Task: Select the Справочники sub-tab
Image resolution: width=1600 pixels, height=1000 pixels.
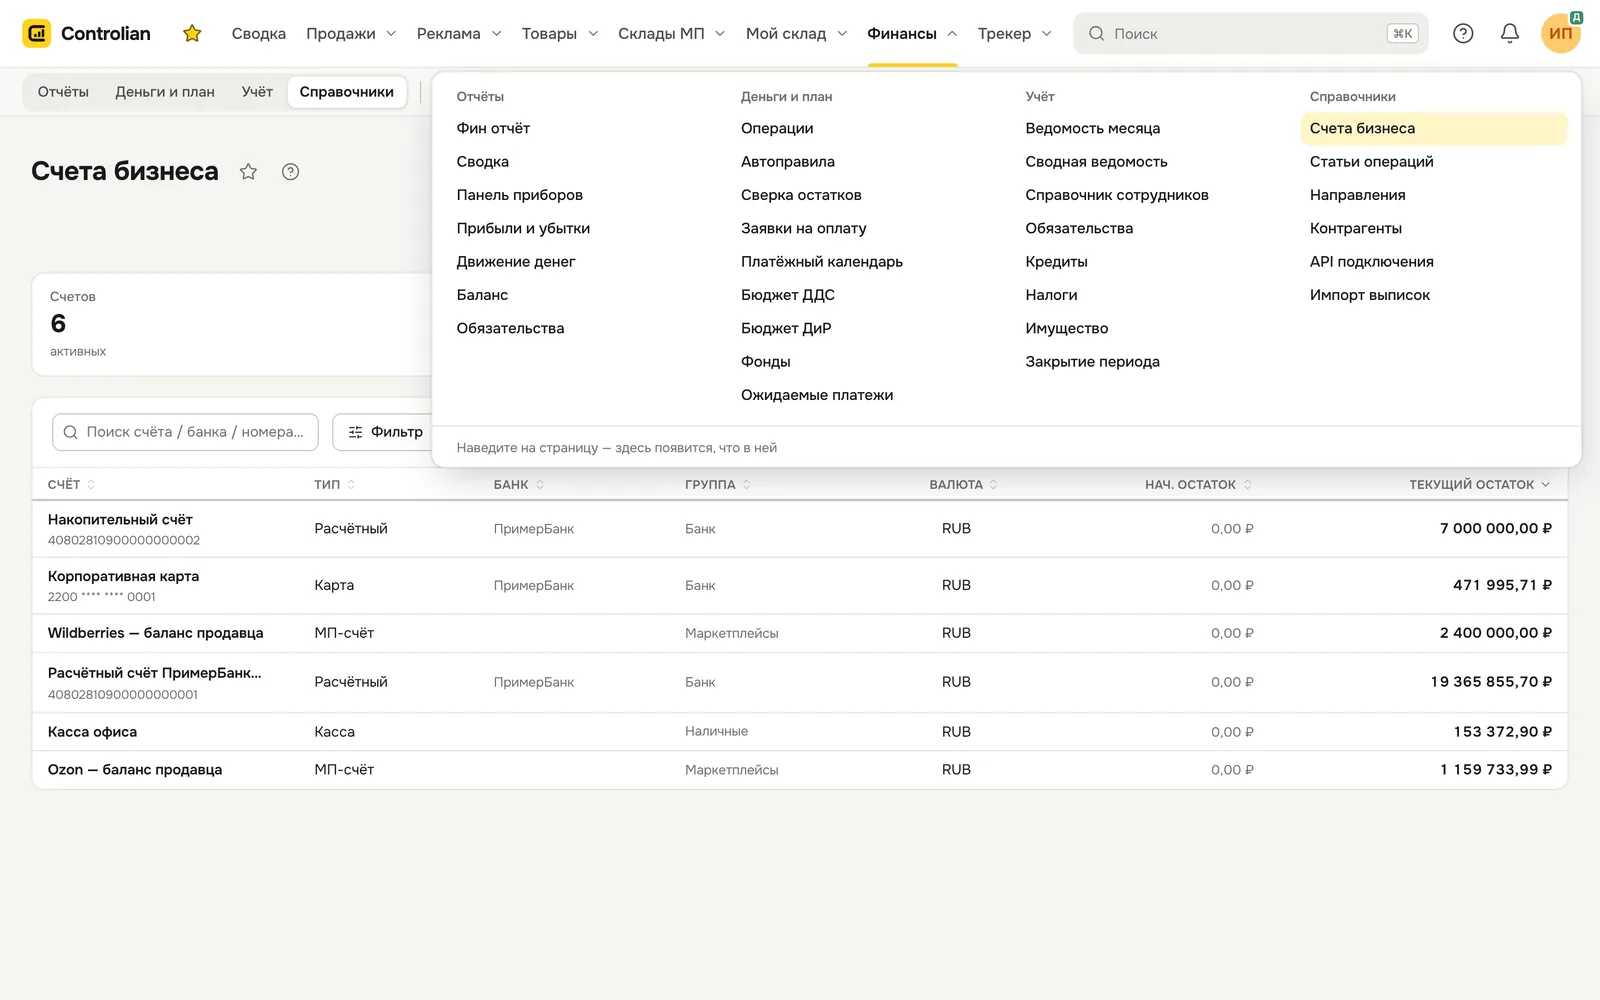Action: [347, 92]
